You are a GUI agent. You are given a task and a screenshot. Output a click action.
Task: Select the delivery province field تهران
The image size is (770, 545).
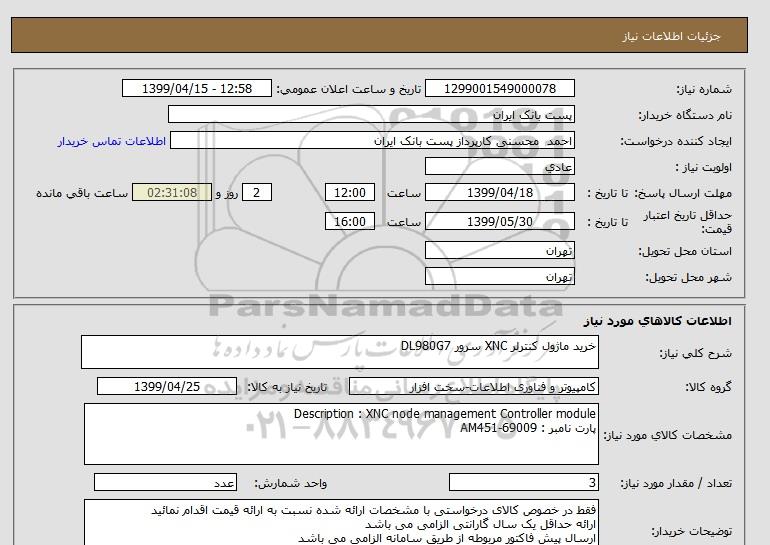pos(499,250)
